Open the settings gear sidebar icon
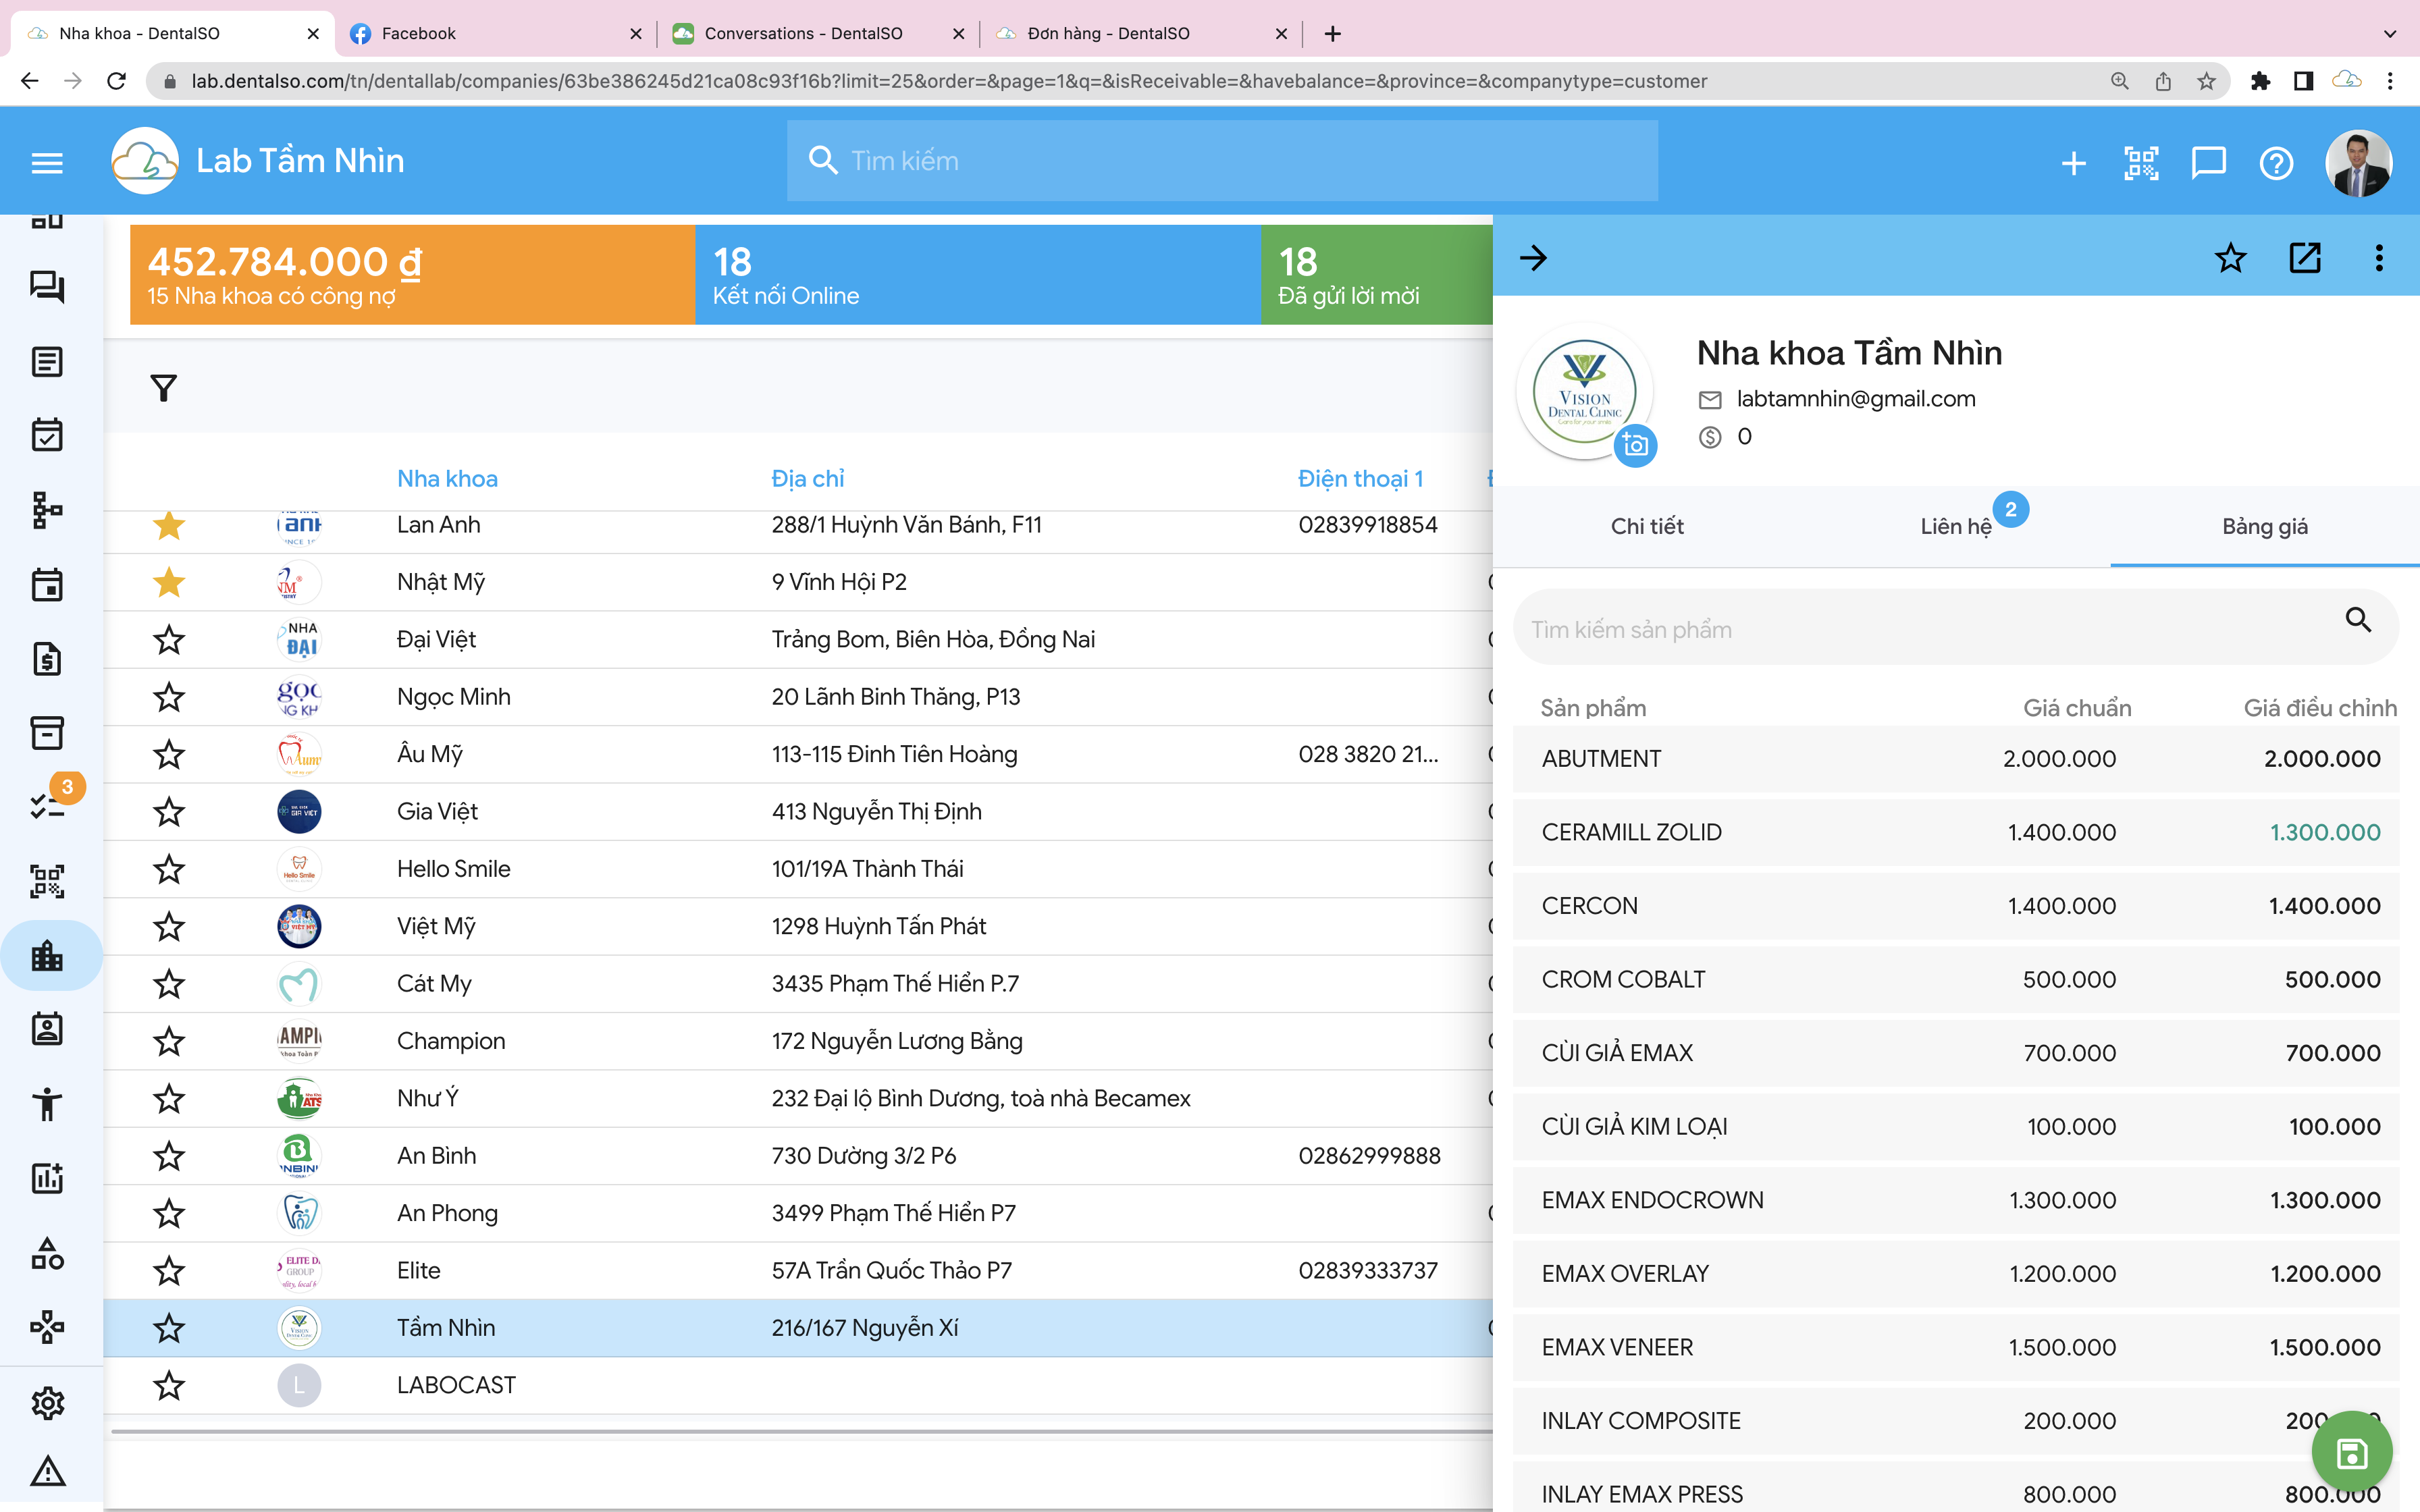 (47, 1403)
